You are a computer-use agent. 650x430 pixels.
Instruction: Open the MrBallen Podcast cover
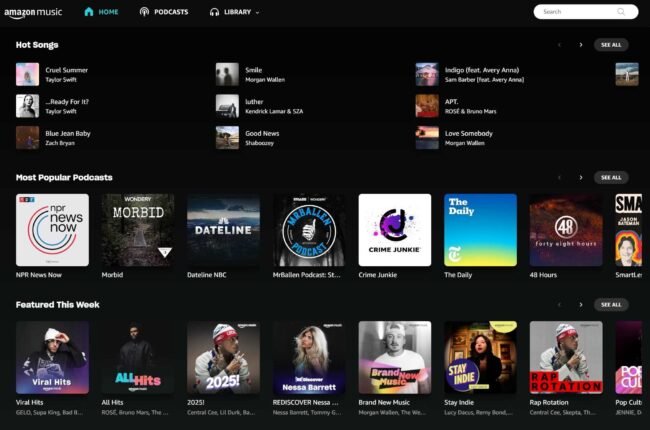[x=309, y=230]
